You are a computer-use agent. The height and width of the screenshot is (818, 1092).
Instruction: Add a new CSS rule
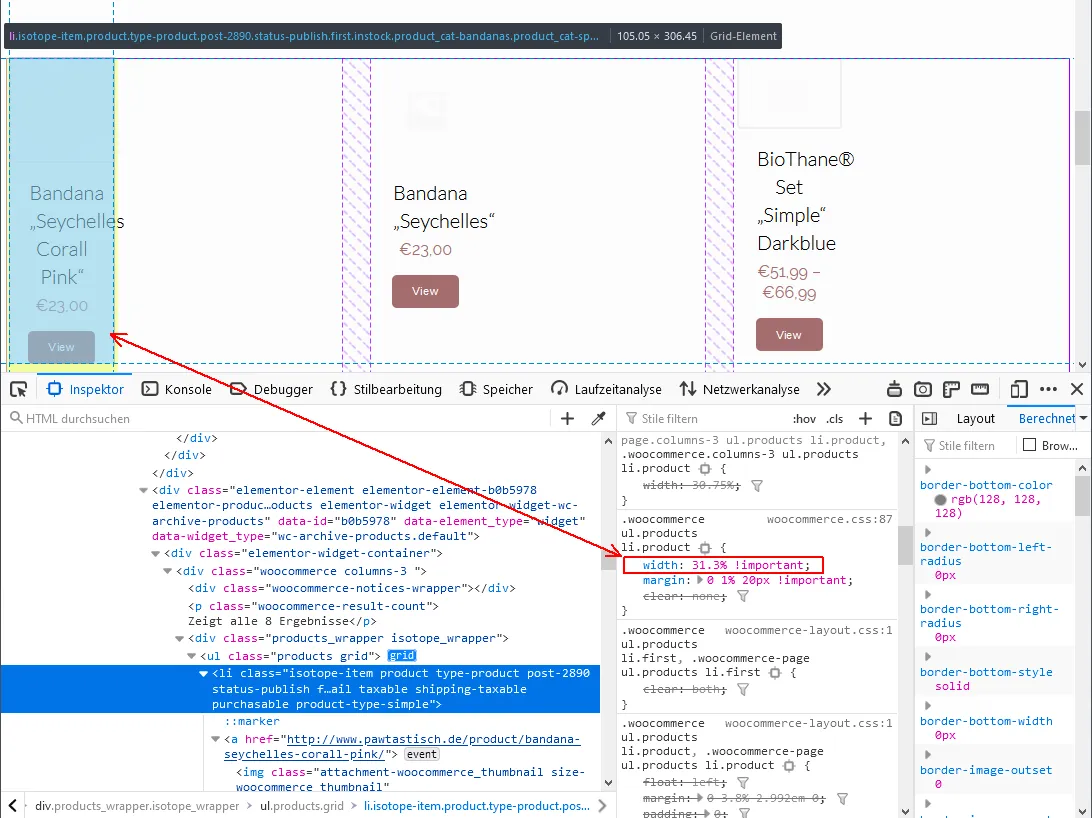865,418
